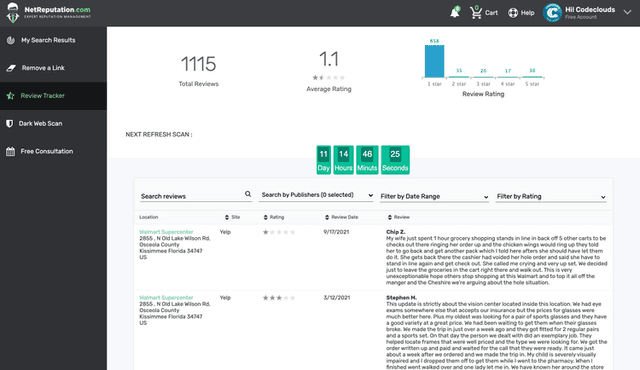
Task: Open Walmart Supercenter link in Stephen M. row
Action: pos(166,298)
